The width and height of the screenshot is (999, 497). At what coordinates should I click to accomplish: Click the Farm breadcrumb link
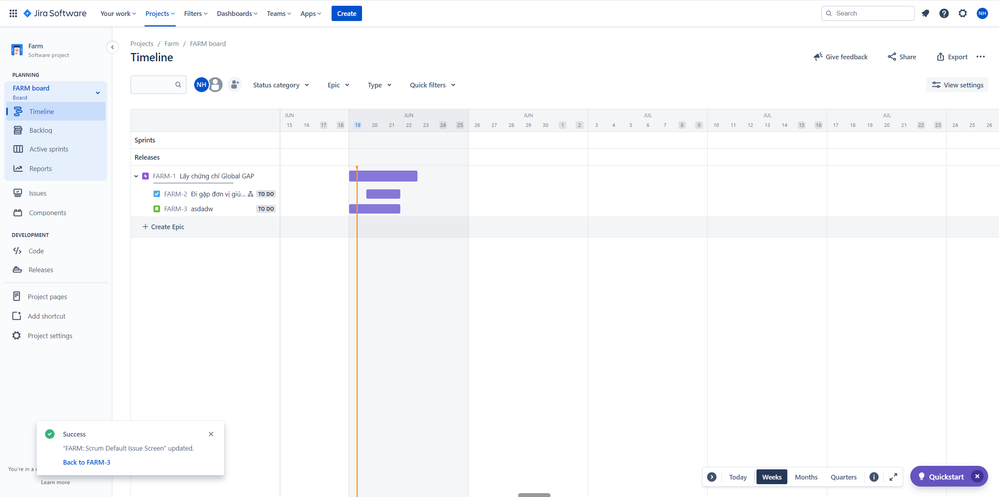tap(171, 44)
